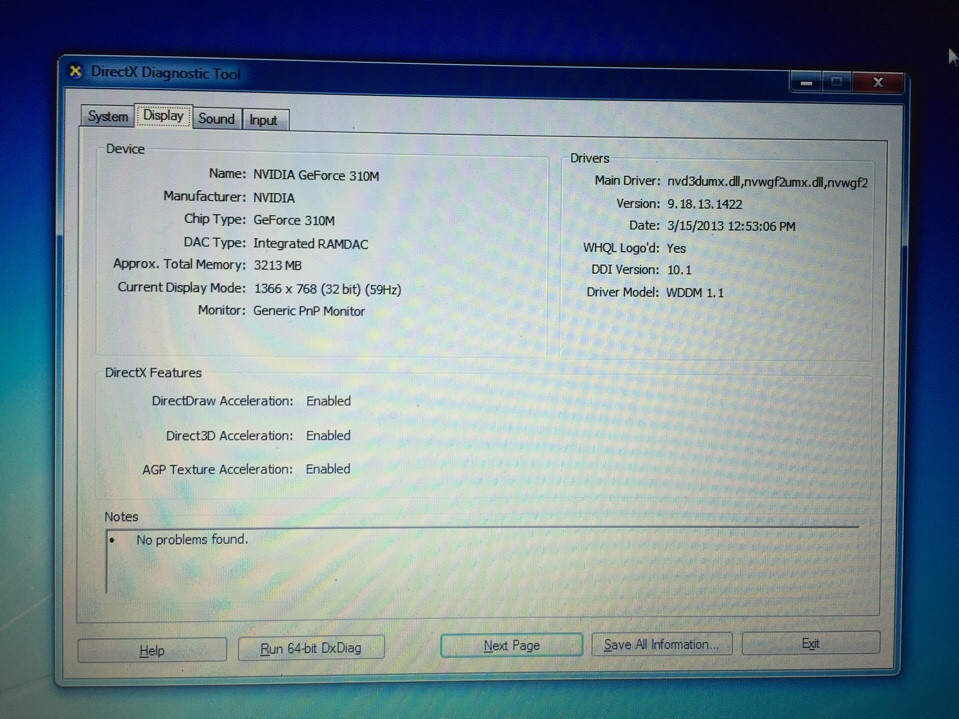Select device name NVIDIA GeForce 310M
Image resolution: width=959 pixels, height=719 pixels.
coord(316,175)
